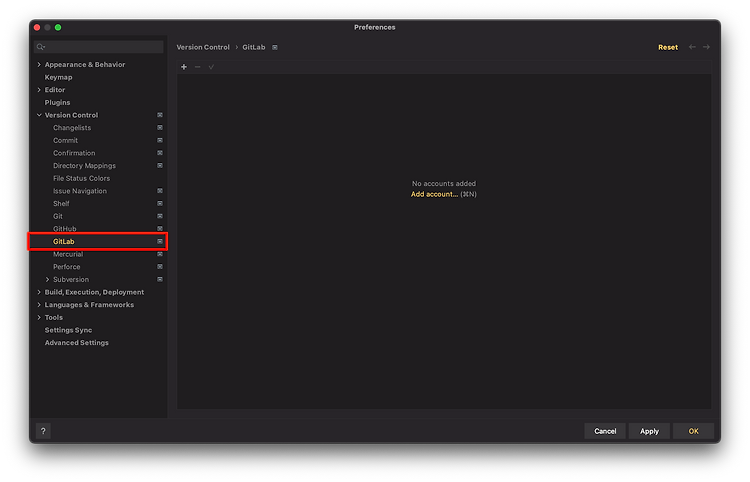This screenshot has height=482, width=750.
Task: Select GitHub settings page
Action: click(x=65, y=229)
